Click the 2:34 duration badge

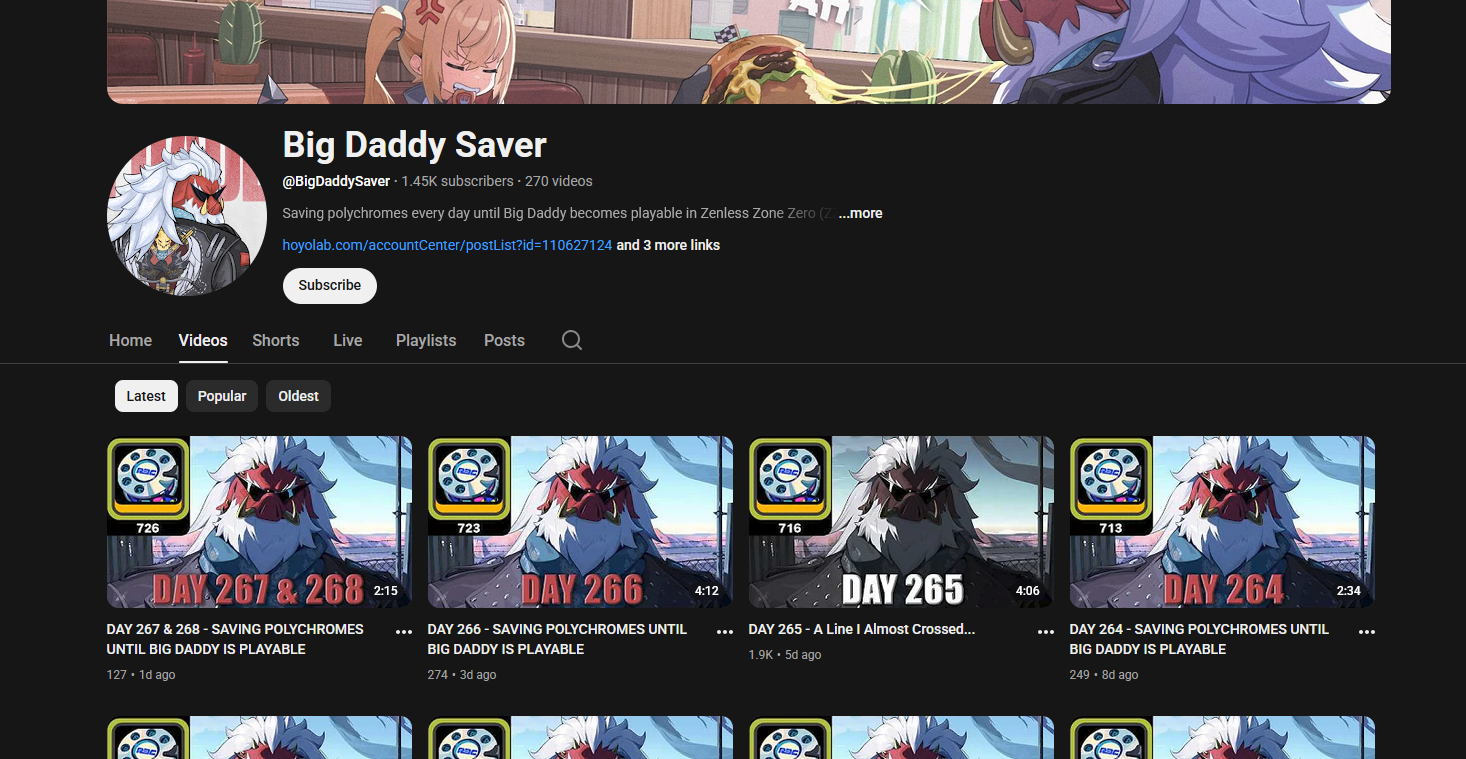[x=1349, y=591]
